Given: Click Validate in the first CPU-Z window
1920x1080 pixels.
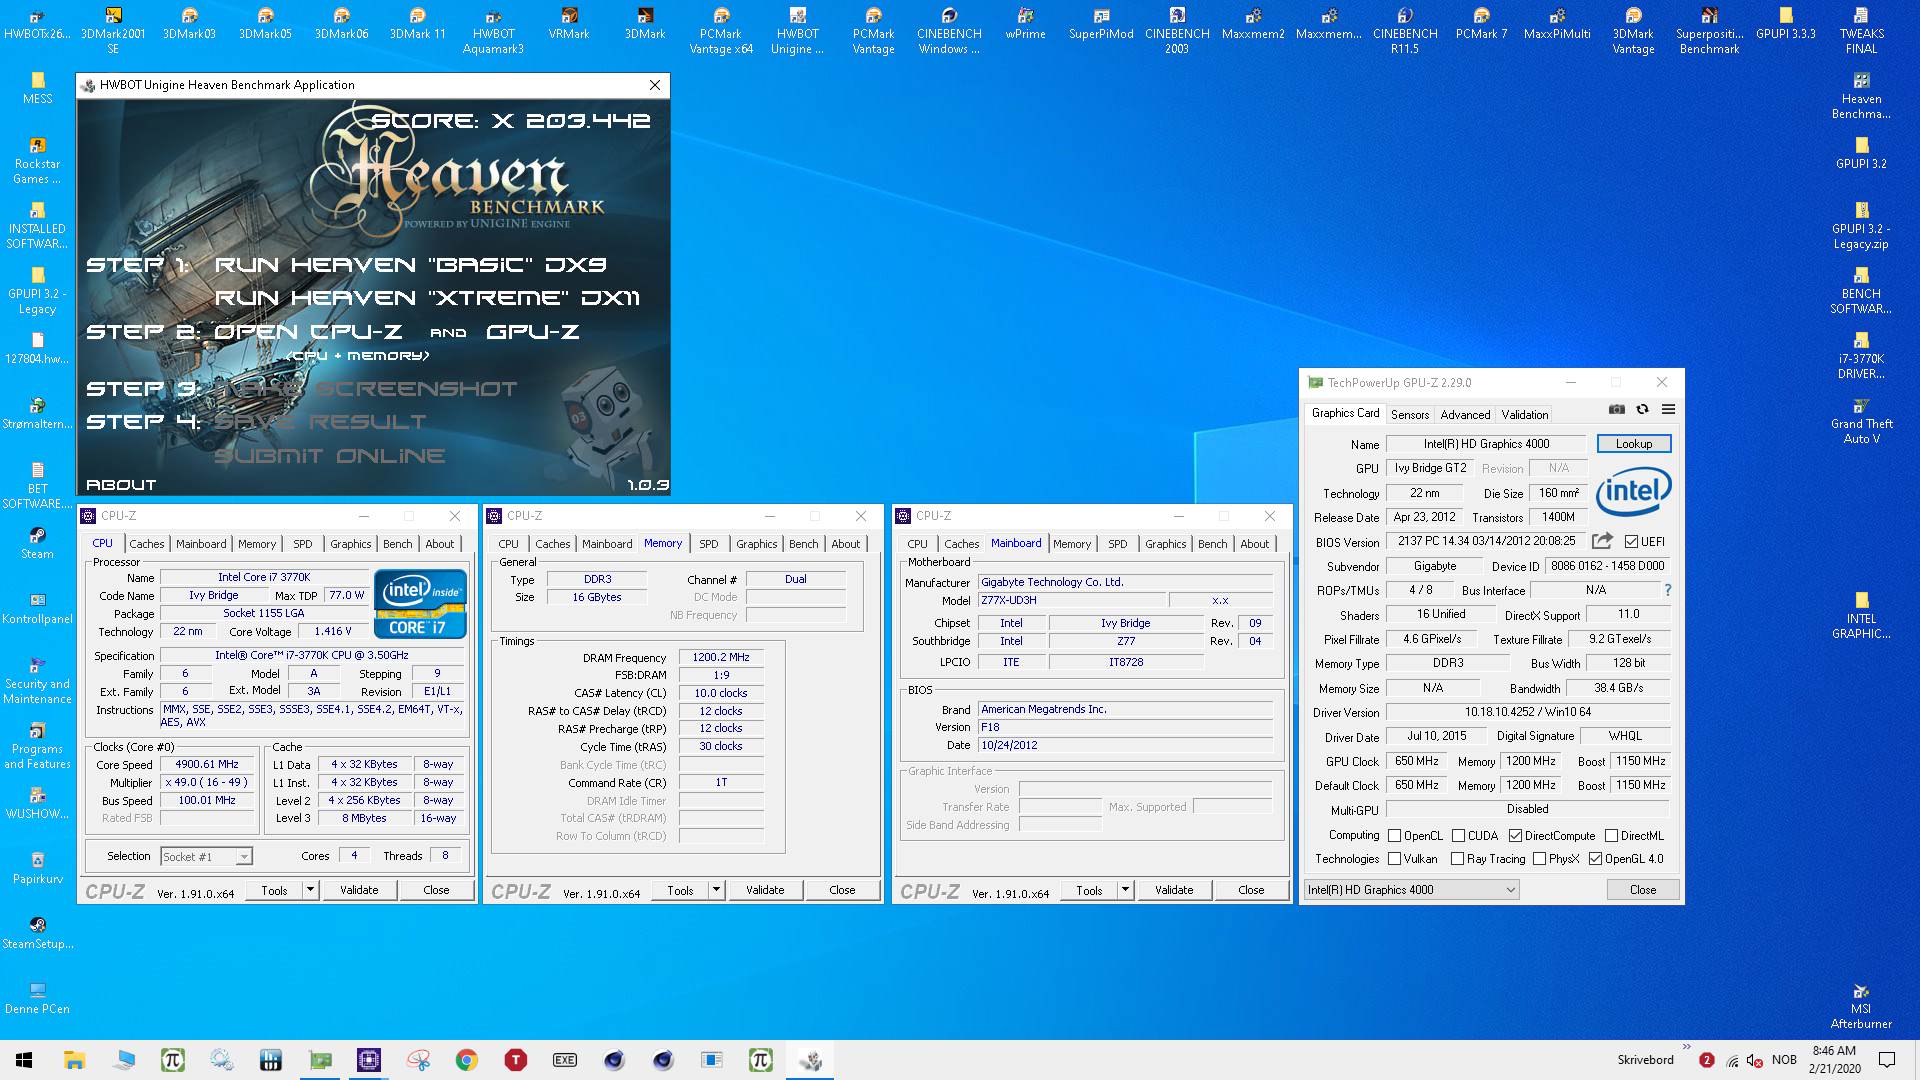Looking at the screenshot, I should [359, 890].
